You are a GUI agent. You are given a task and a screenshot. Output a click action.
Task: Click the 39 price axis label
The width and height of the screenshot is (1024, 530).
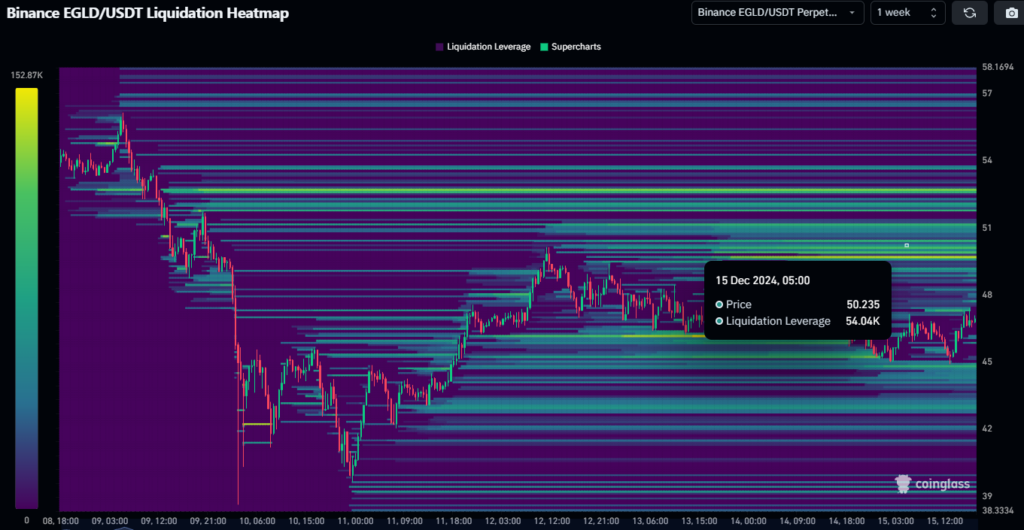(x=987, y=495)
